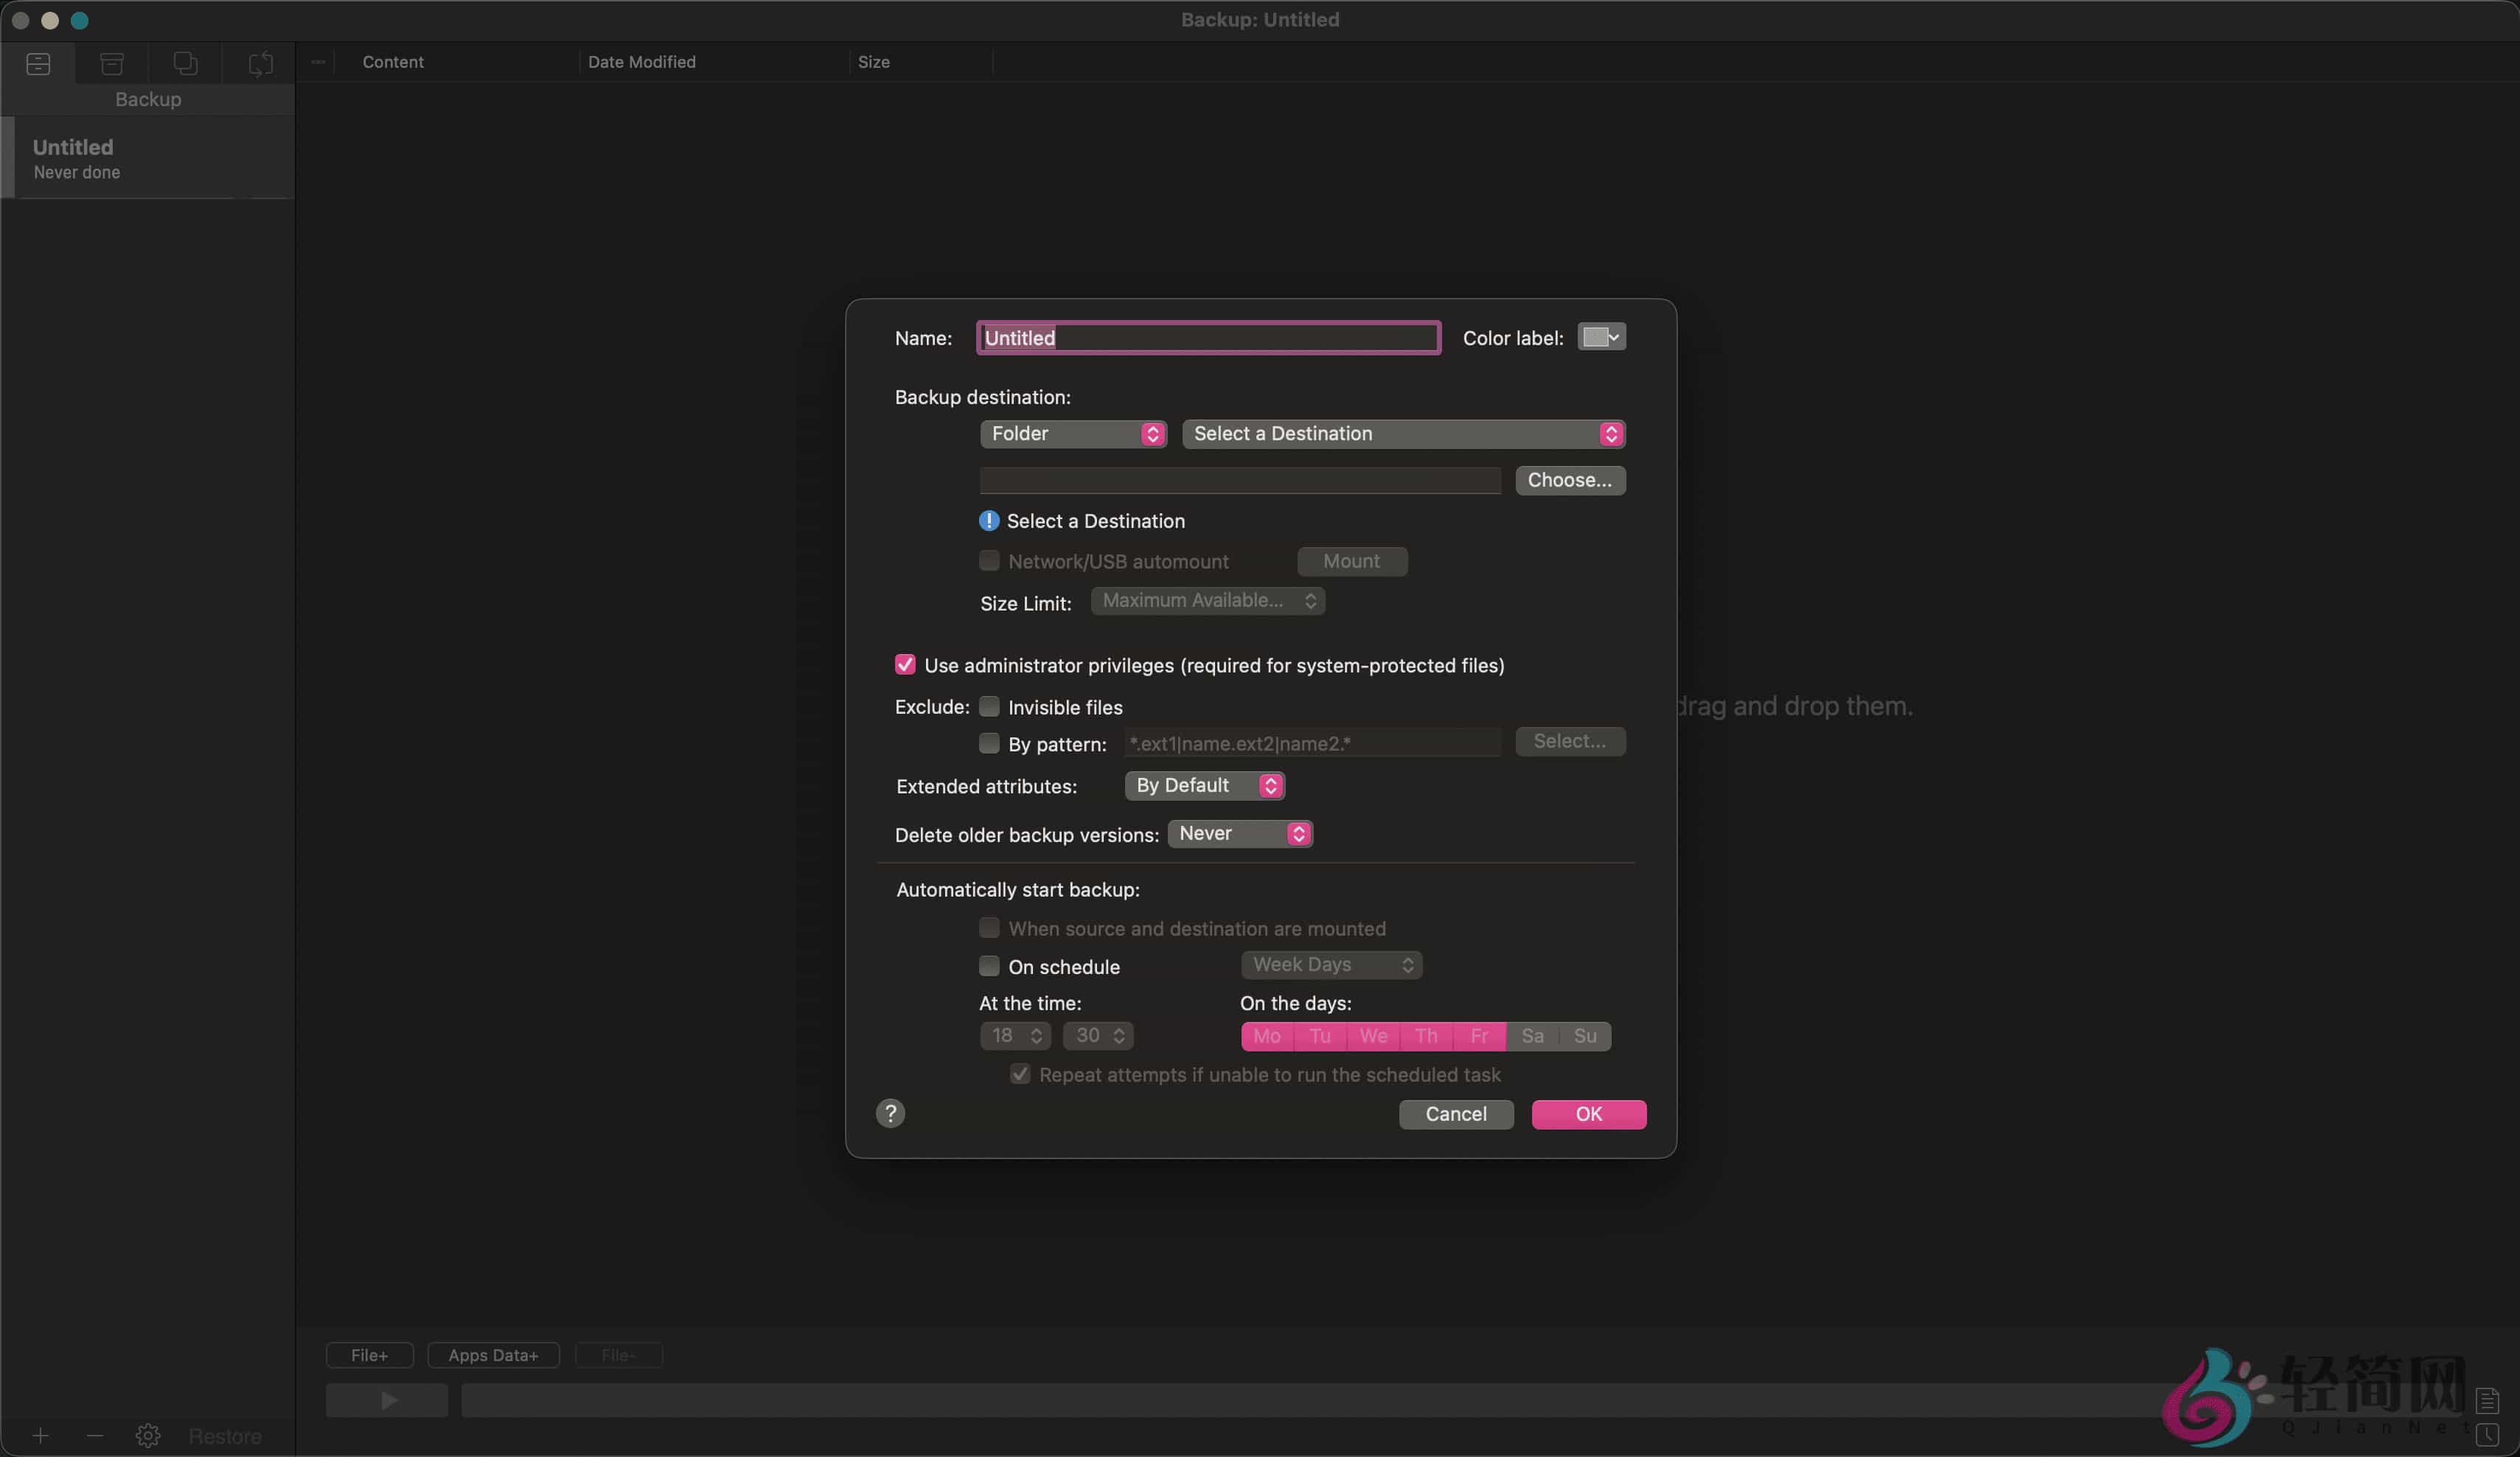2520x1457 pixels.
Task: Select the Untitled backup task in sidebar
Action: pyautogui.click(x=150, y=158)
